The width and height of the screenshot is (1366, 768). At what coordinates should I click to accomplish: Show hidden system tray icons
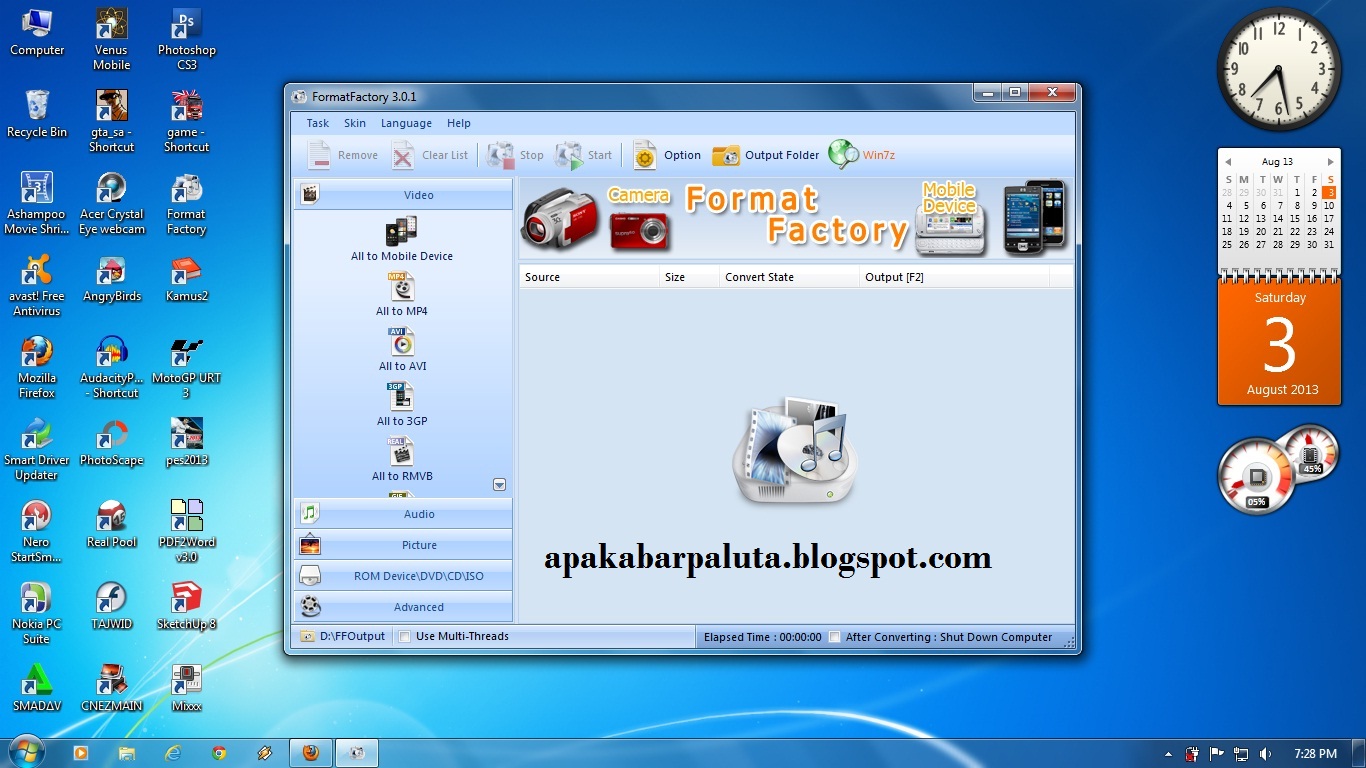[1168, 753]
